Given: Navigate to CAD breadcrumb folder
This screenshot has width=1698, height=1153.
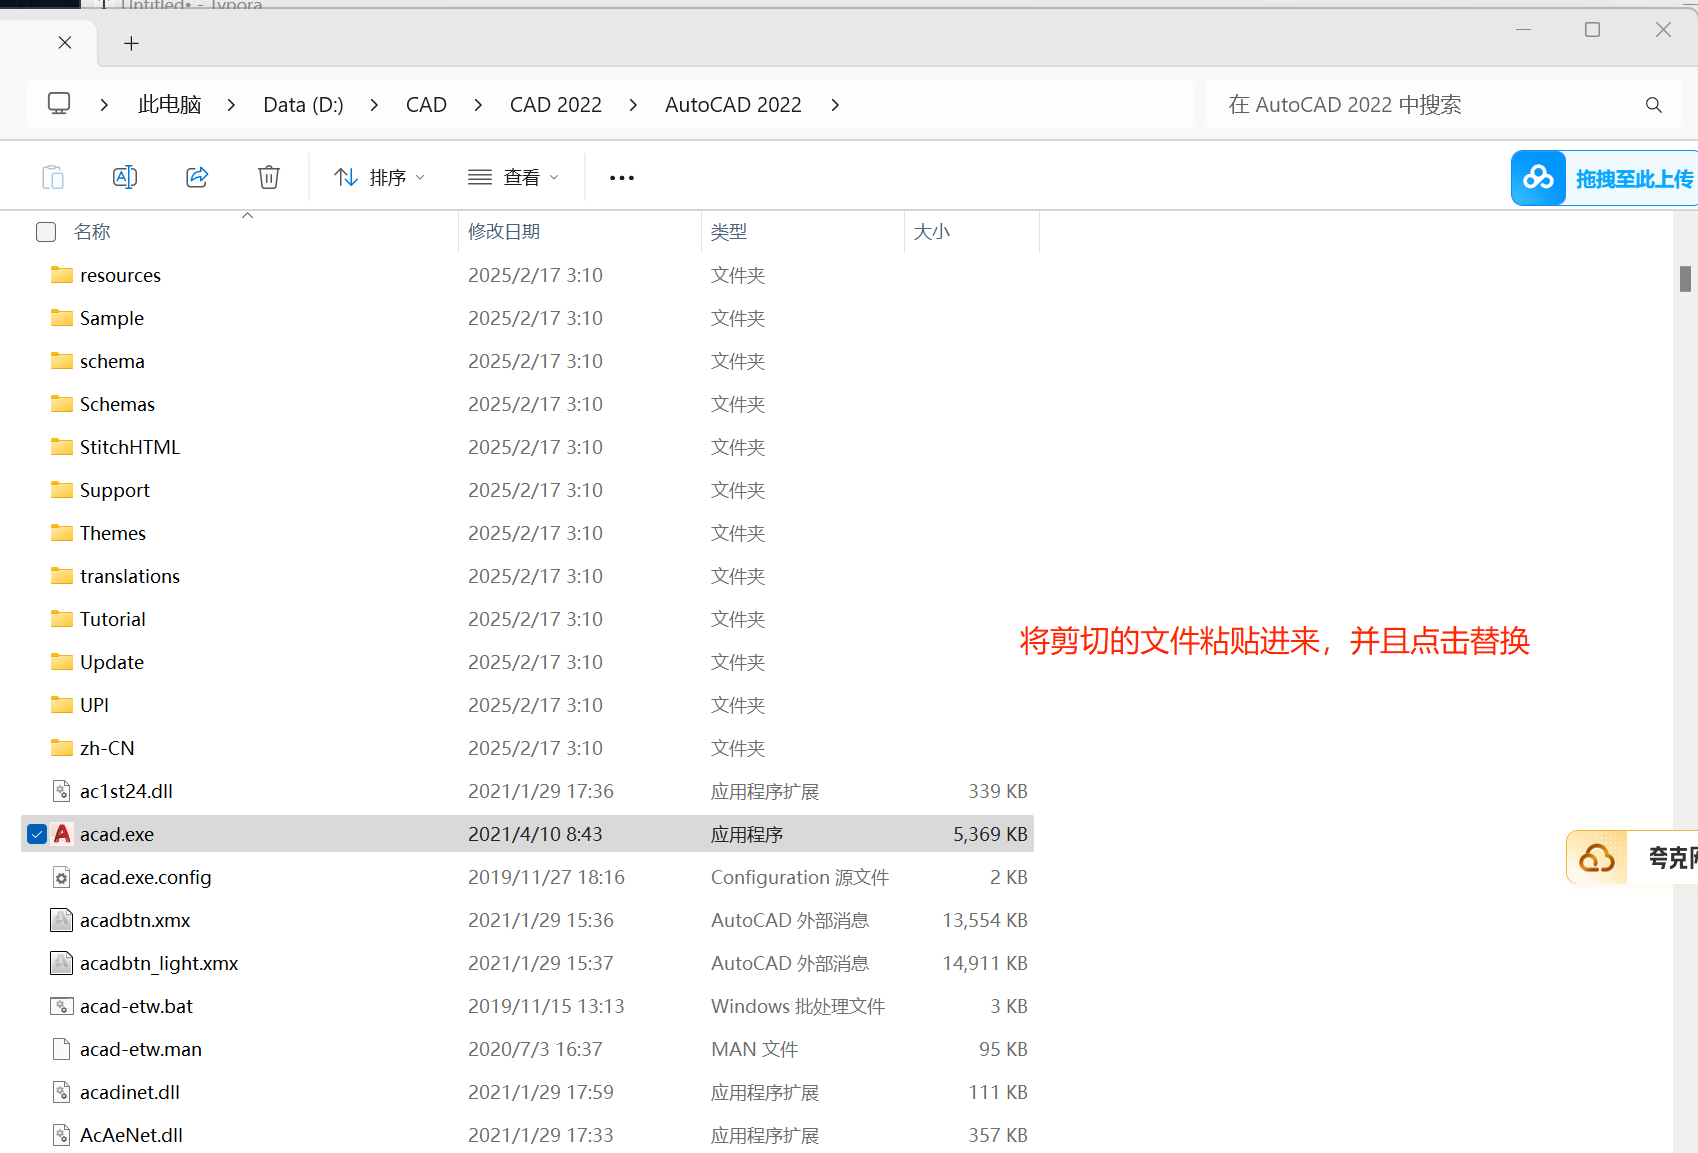Looking at the screenshot, I should point(426,105).
